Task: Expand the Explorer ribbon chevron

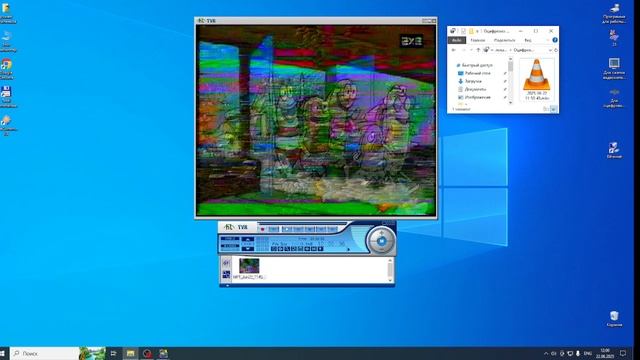Action: 548,40
